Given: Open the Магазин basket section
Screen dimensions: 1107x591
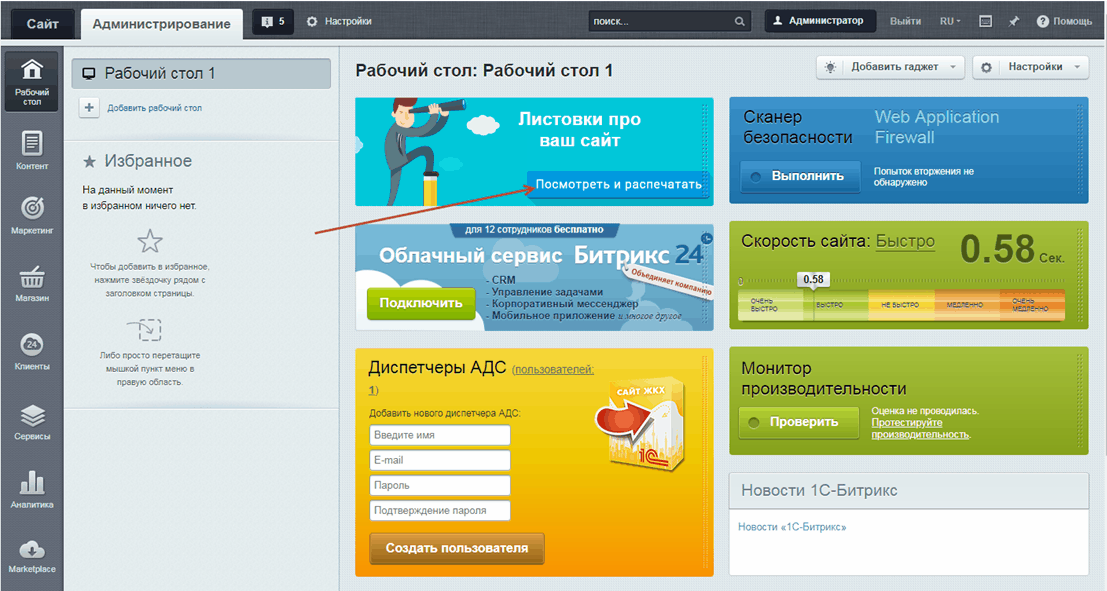Looking at the screenshot, I should pyautogui.click(x=32, y=283).
